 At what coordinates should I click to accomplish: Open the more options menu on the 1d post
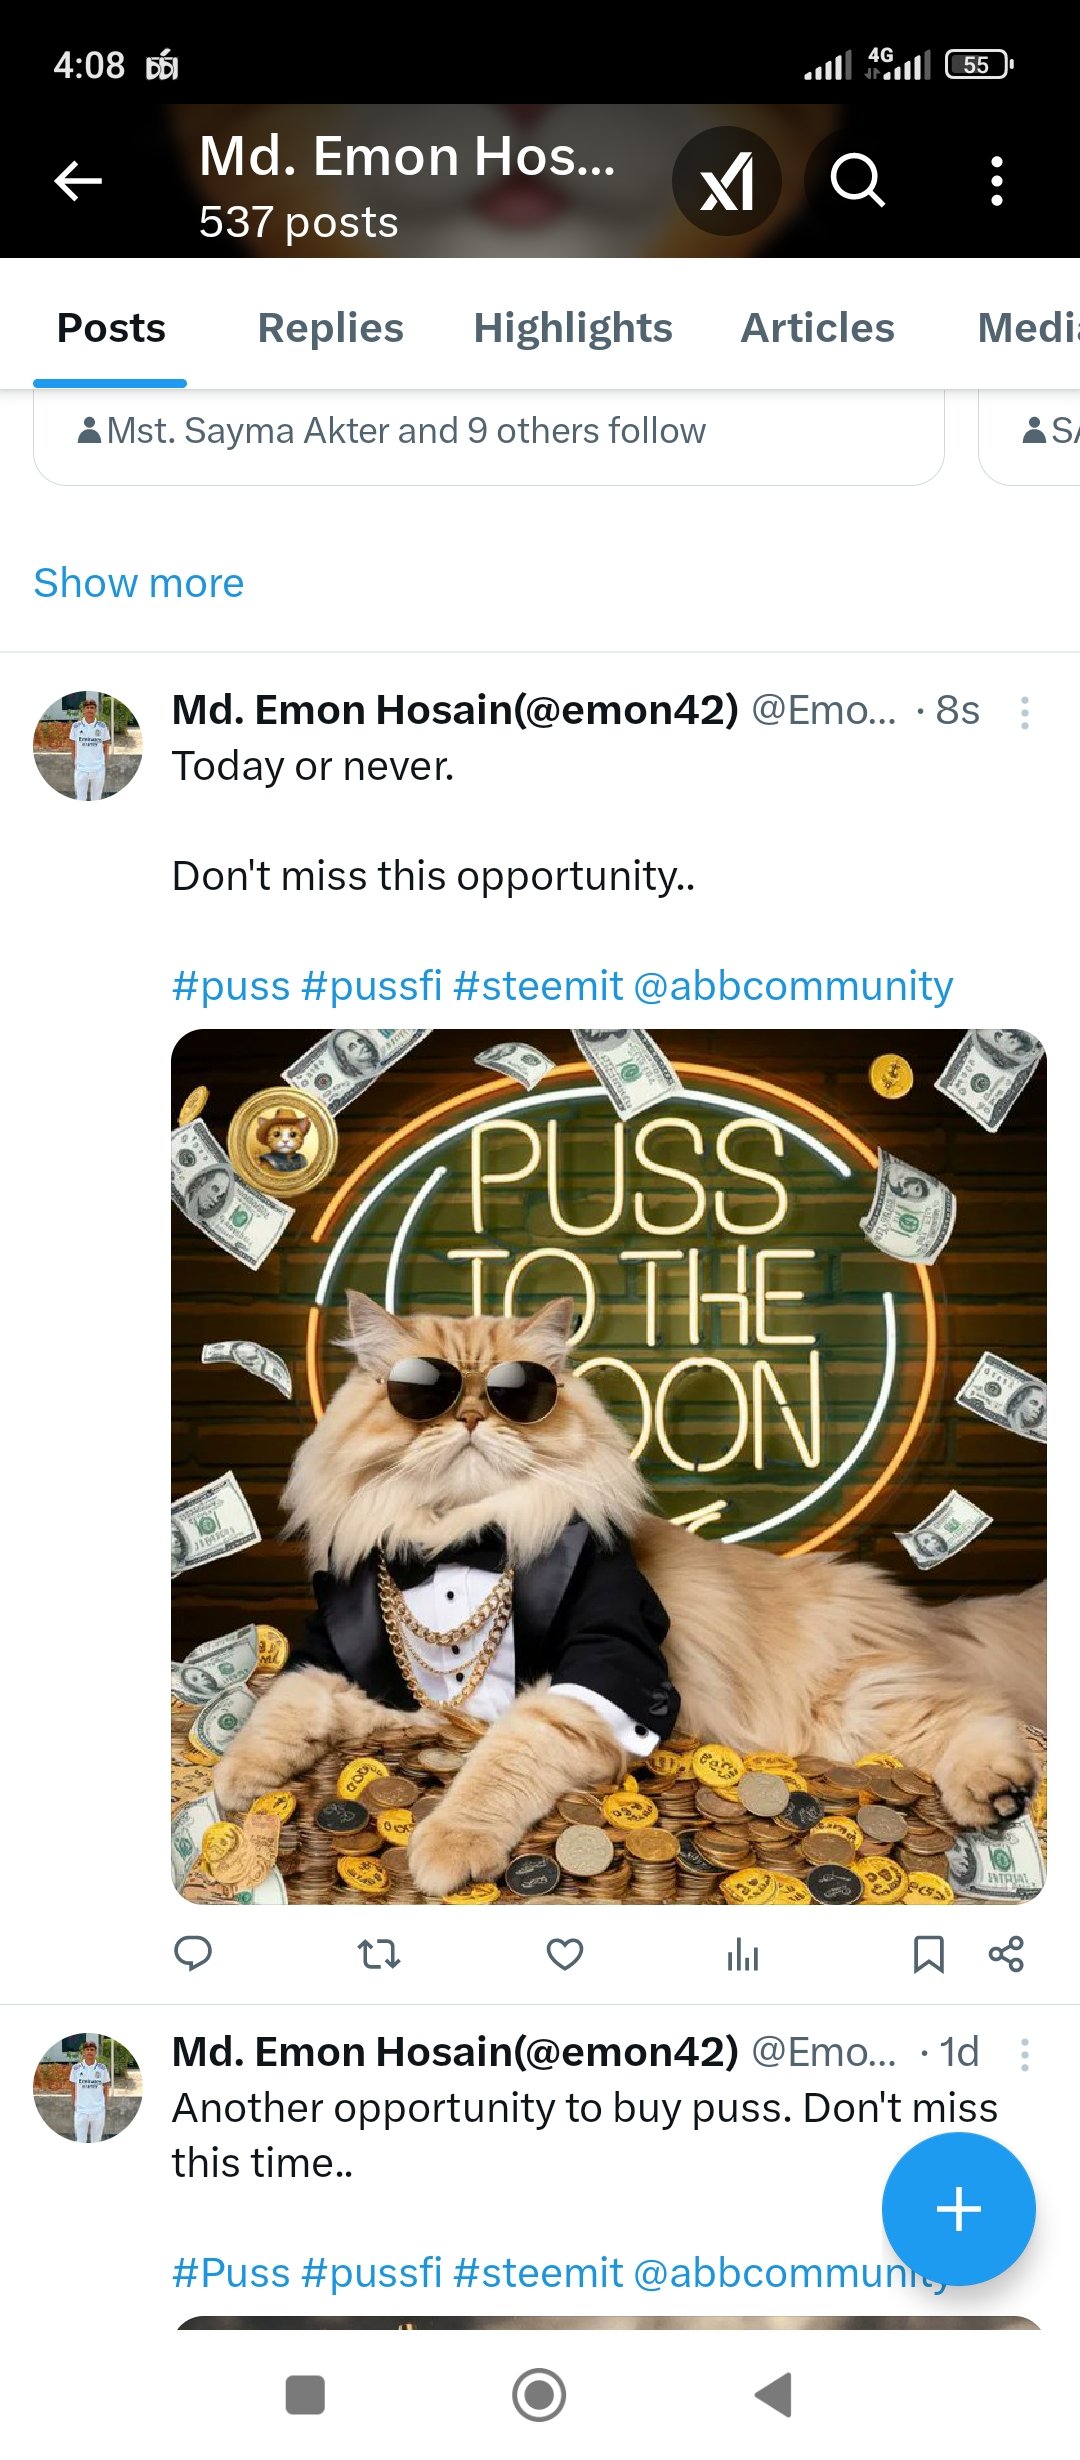point(1025,2054)
